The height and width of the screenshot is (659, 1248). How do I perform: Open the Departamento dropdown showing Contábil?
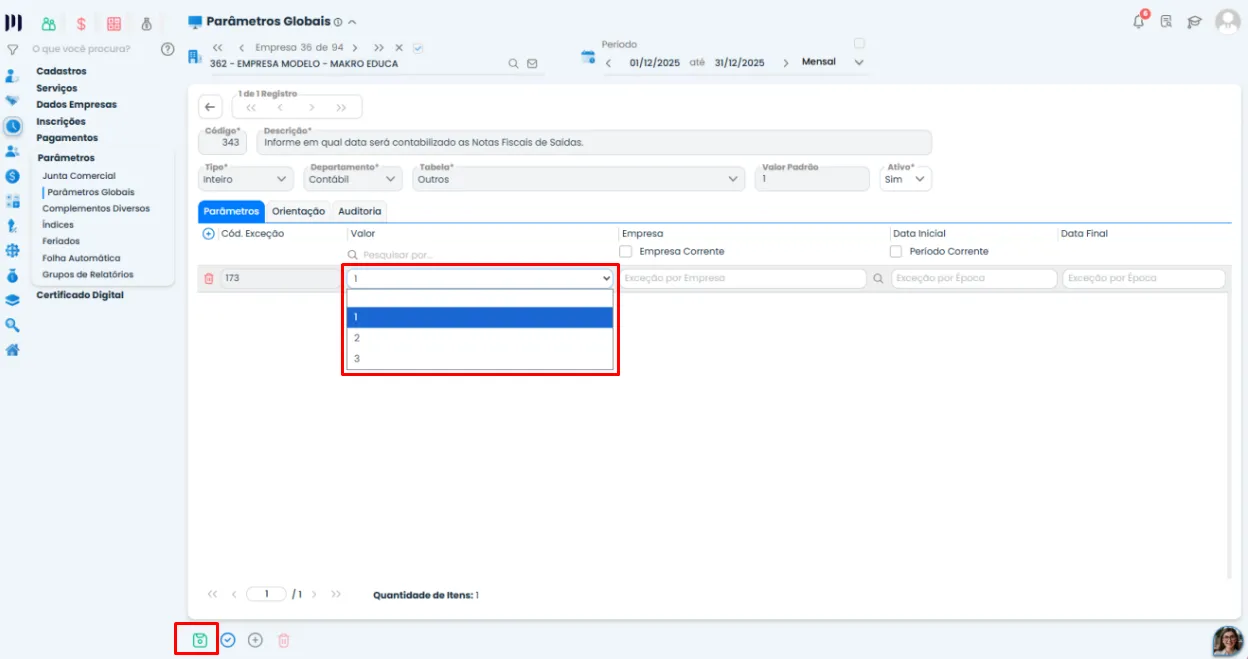coord(353,179)
